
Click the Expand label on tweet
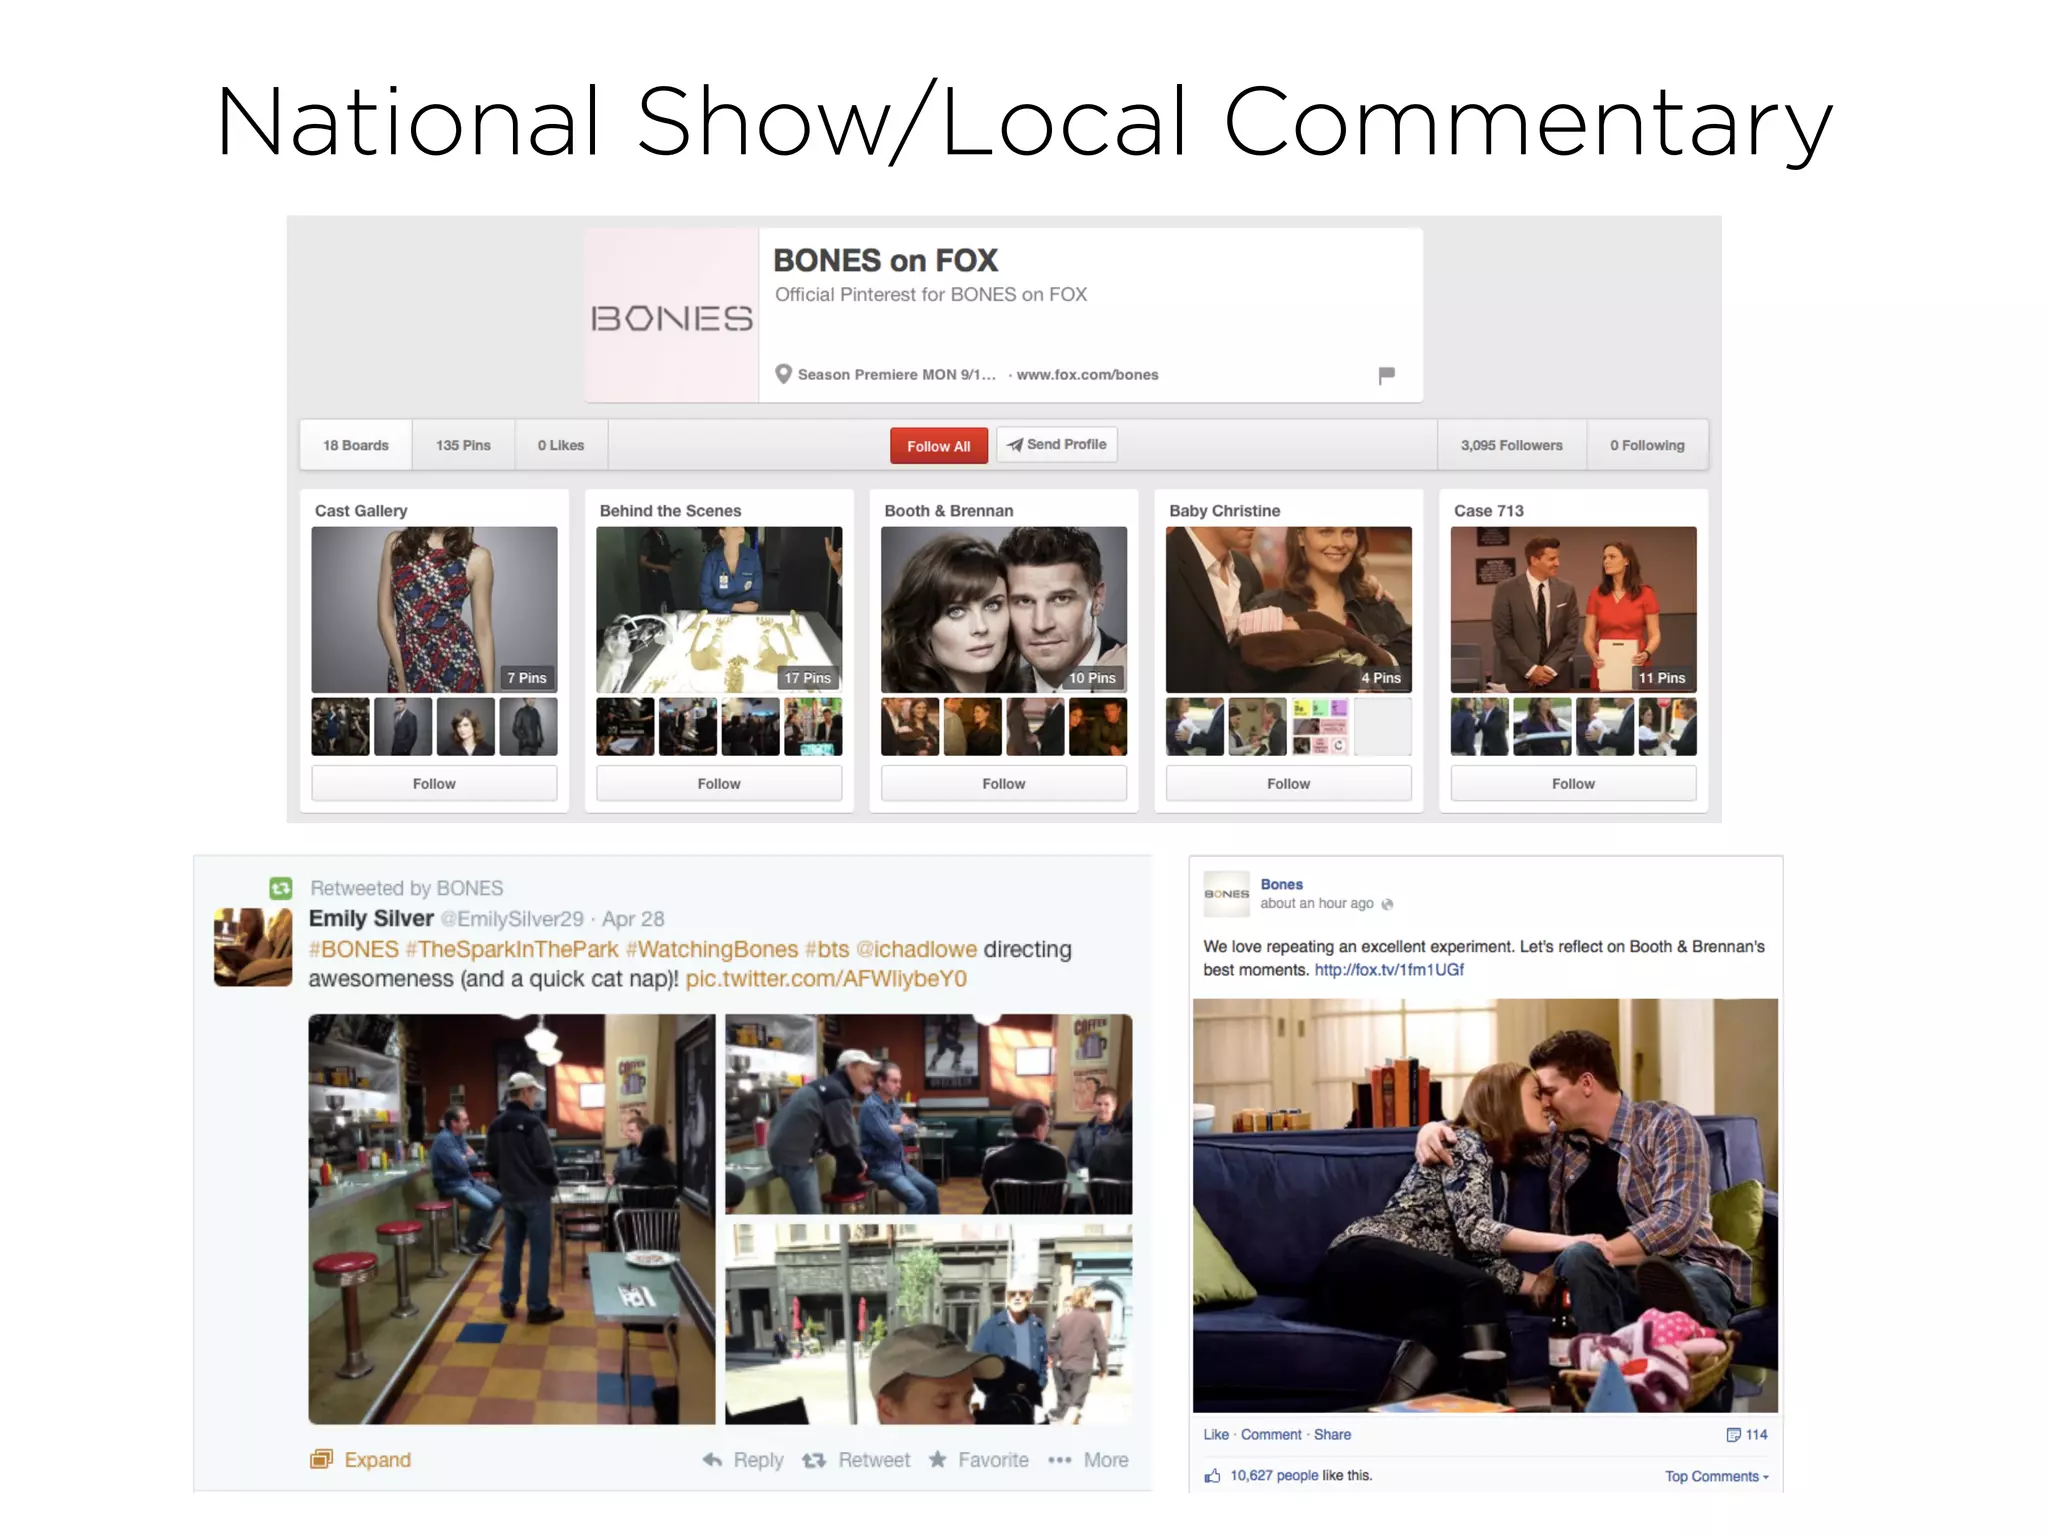[x=378, y=1460]
